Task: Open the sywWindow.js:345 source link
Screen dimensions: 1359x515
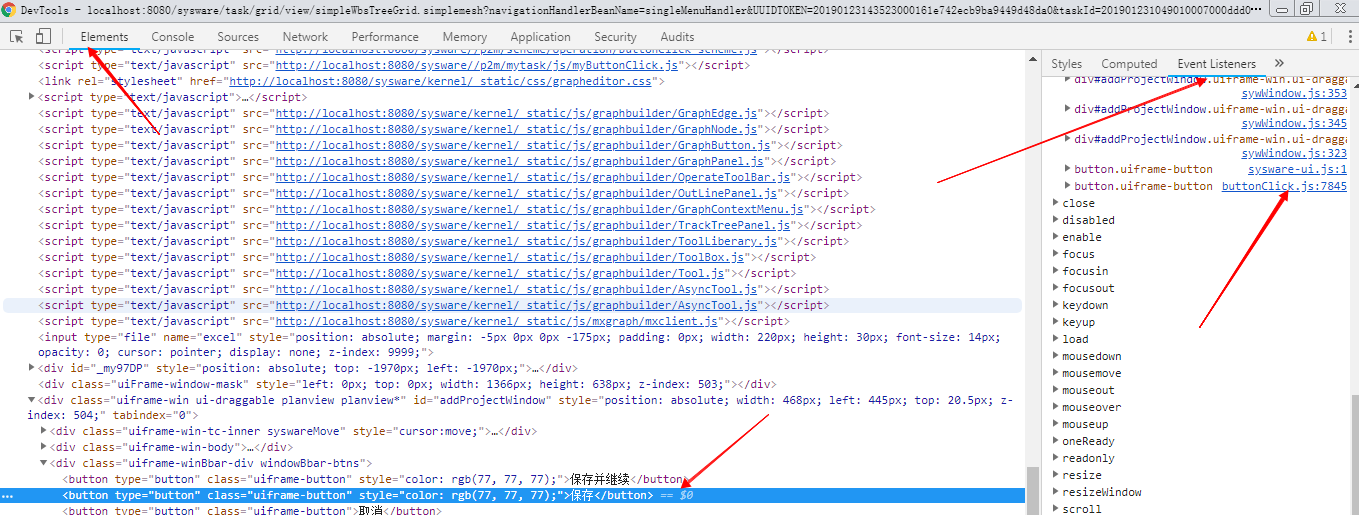Action: coord(1294,124)
